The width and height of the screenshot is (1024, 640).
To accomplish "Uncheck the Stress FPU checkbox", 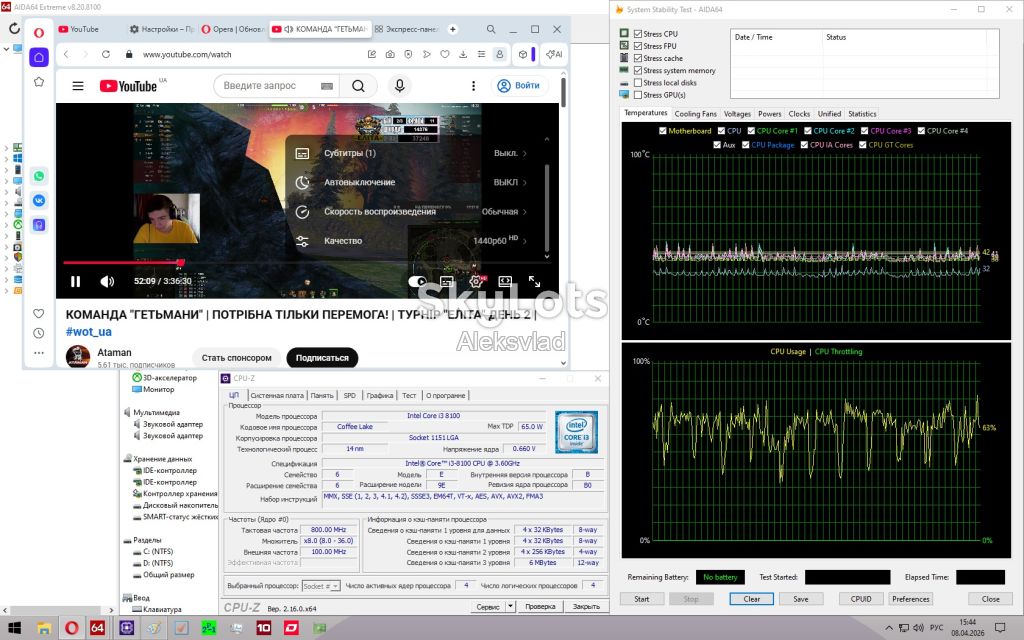I will pos(638,46).
